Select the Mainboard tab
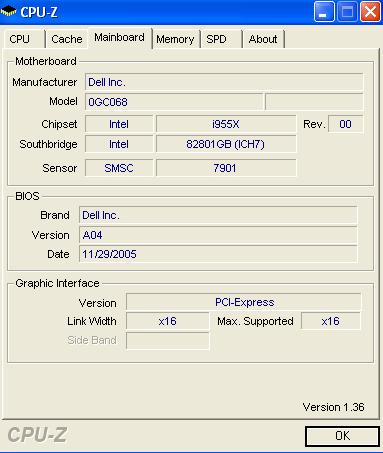 [120, 38]
